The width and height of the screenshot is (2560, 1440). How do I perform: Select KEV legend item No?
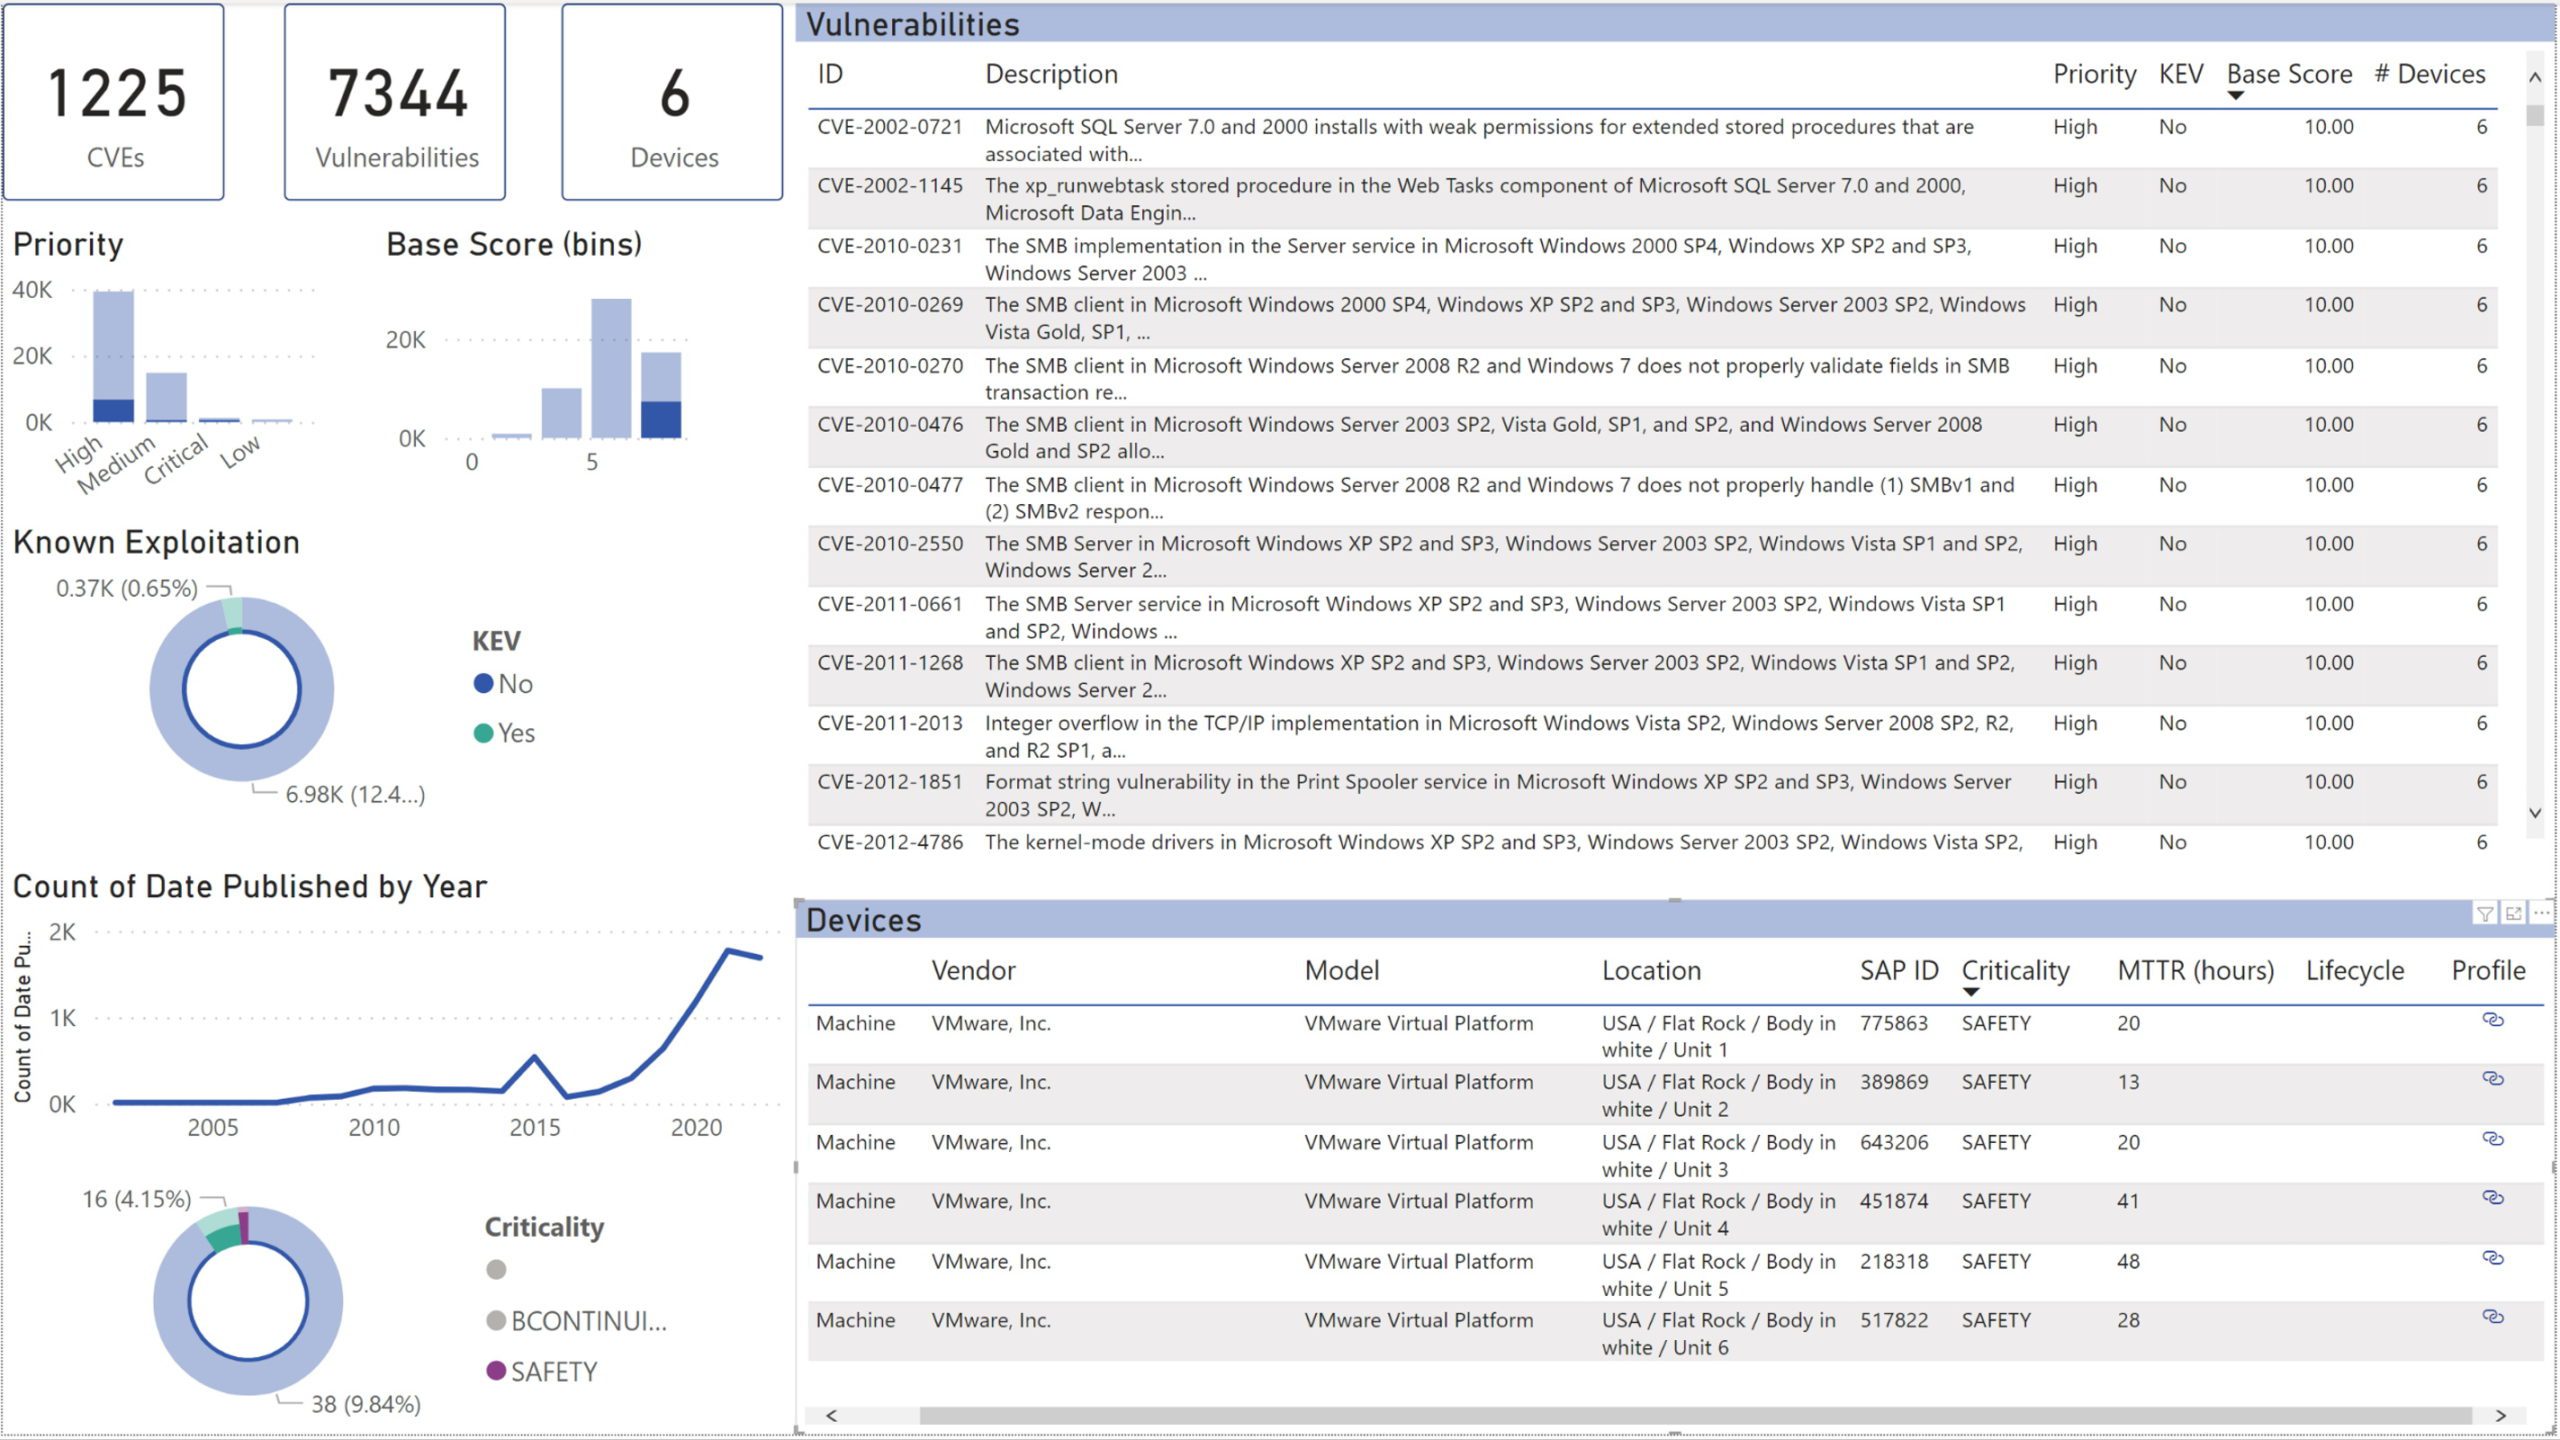pyautogui.click(x=503, y=685)
